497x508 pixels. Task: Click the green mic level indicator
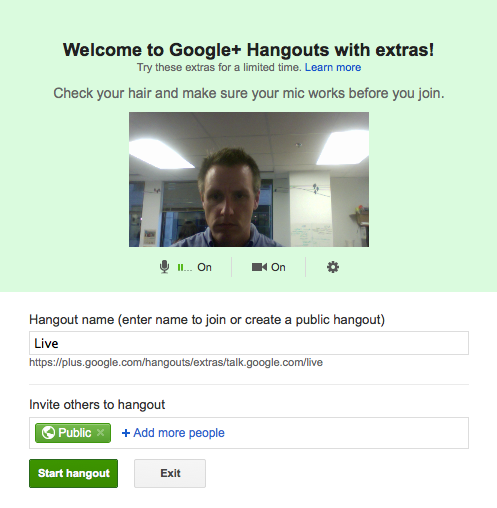point(185,268)
